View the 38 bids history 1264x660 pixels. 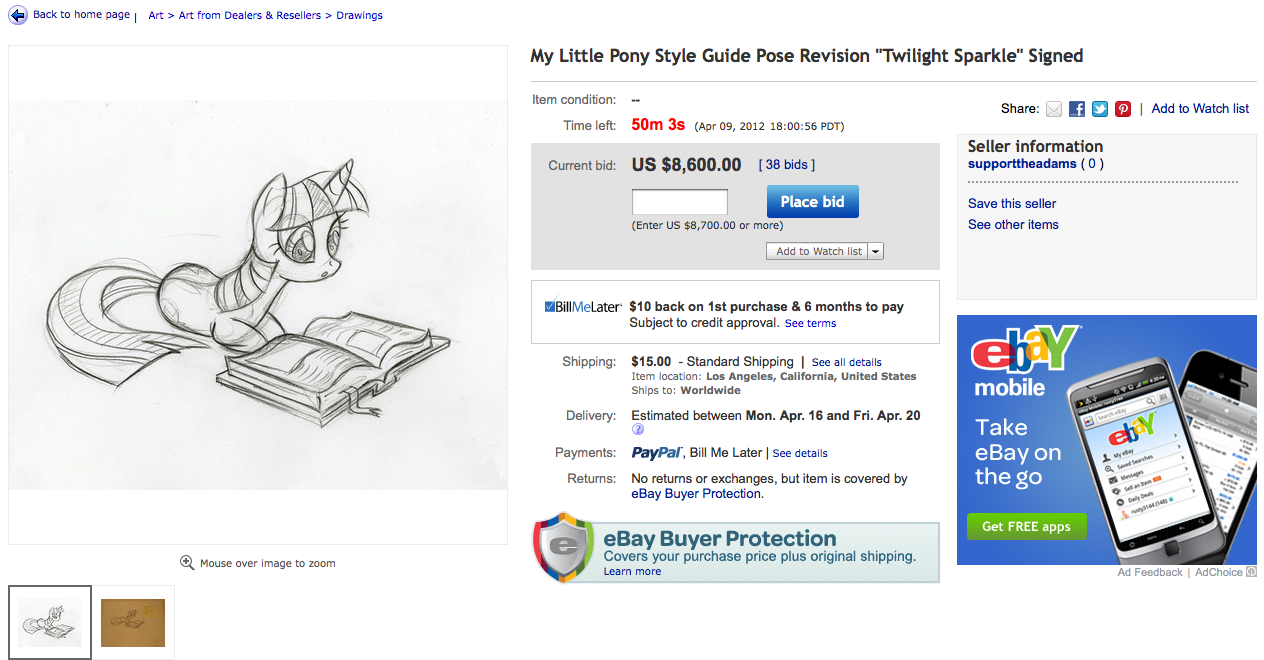click(787, 165)
